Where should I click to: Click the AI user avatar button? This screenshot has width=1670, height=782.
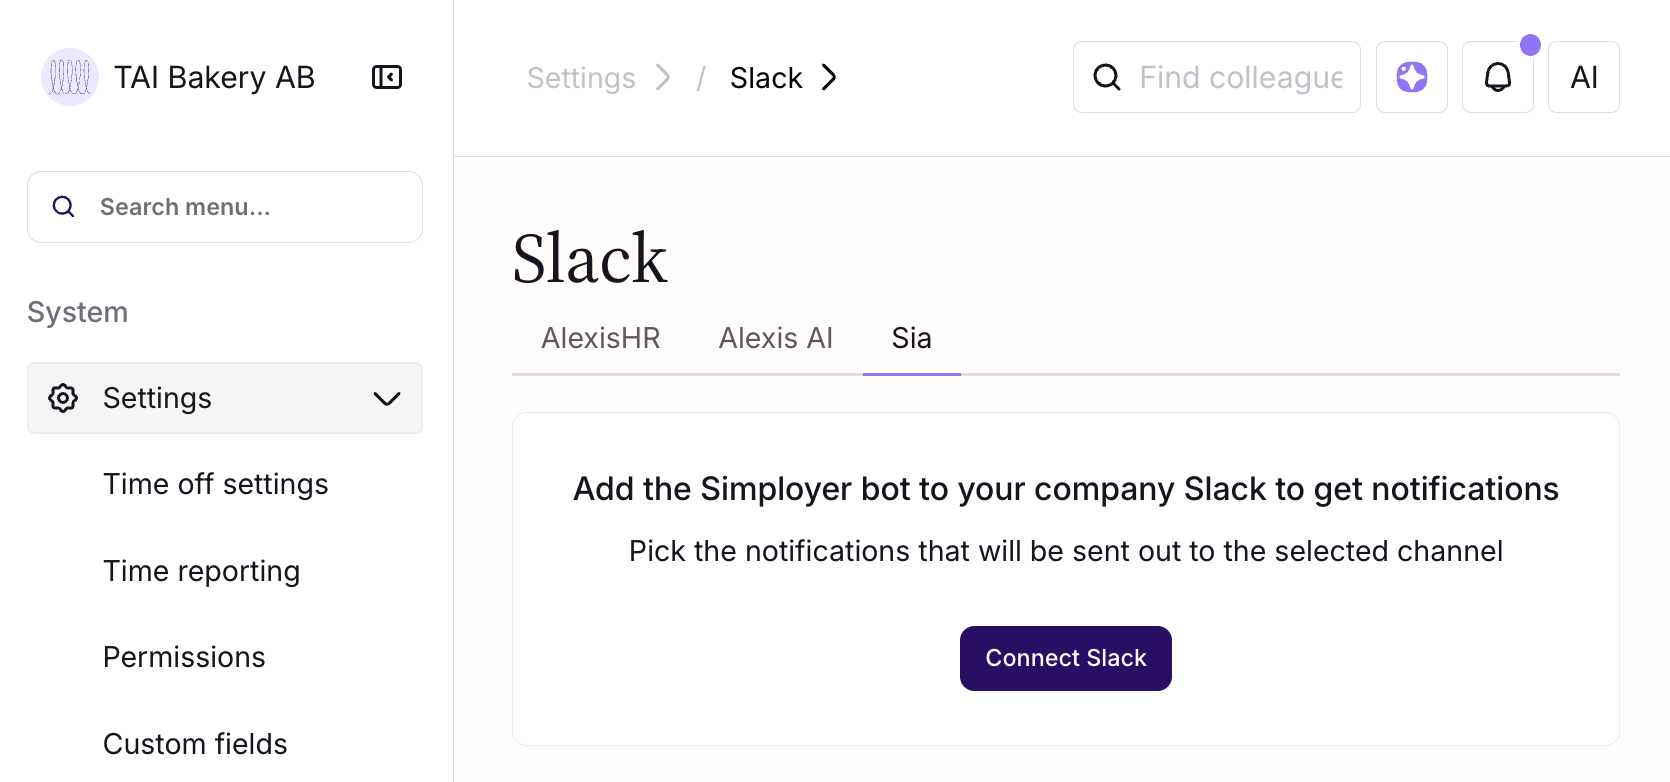pyautogui.click(x=1583, y=77)
